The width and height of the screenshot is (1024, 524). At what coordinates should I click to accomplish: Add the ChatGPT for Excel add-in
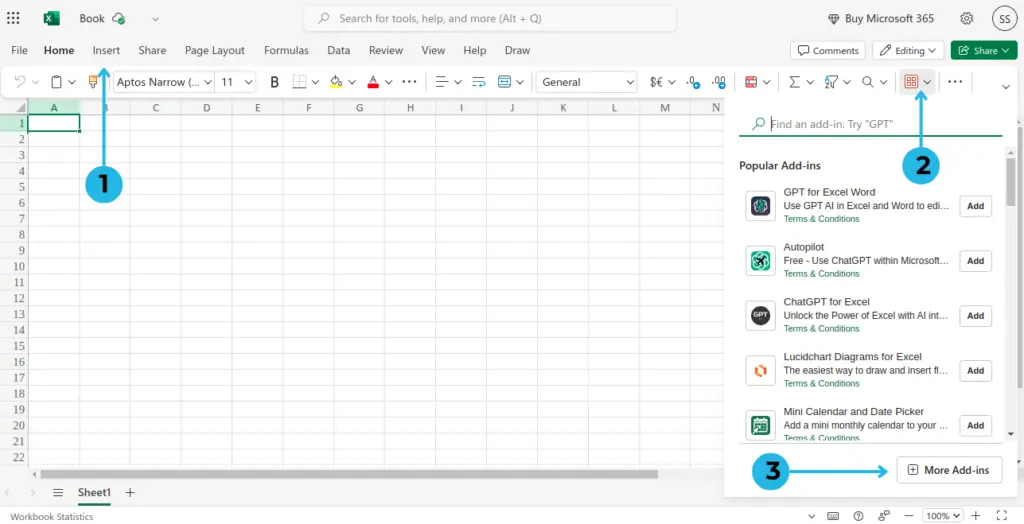coord(976,316)
